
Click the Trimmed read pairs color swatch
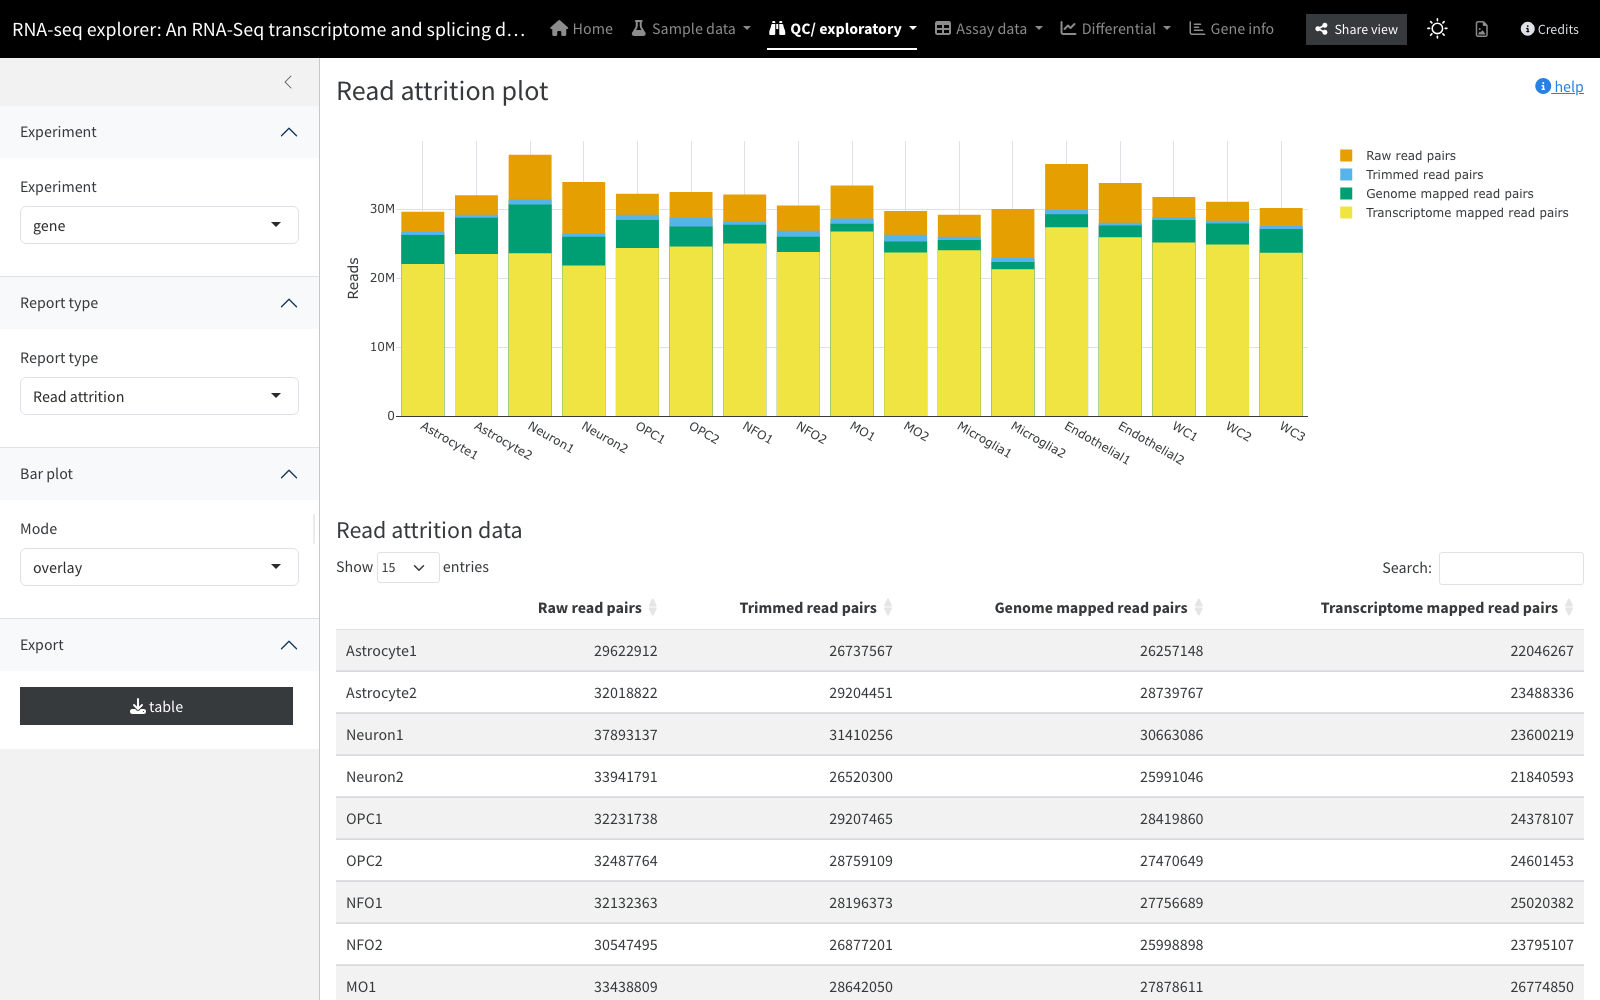(1346, 174)
